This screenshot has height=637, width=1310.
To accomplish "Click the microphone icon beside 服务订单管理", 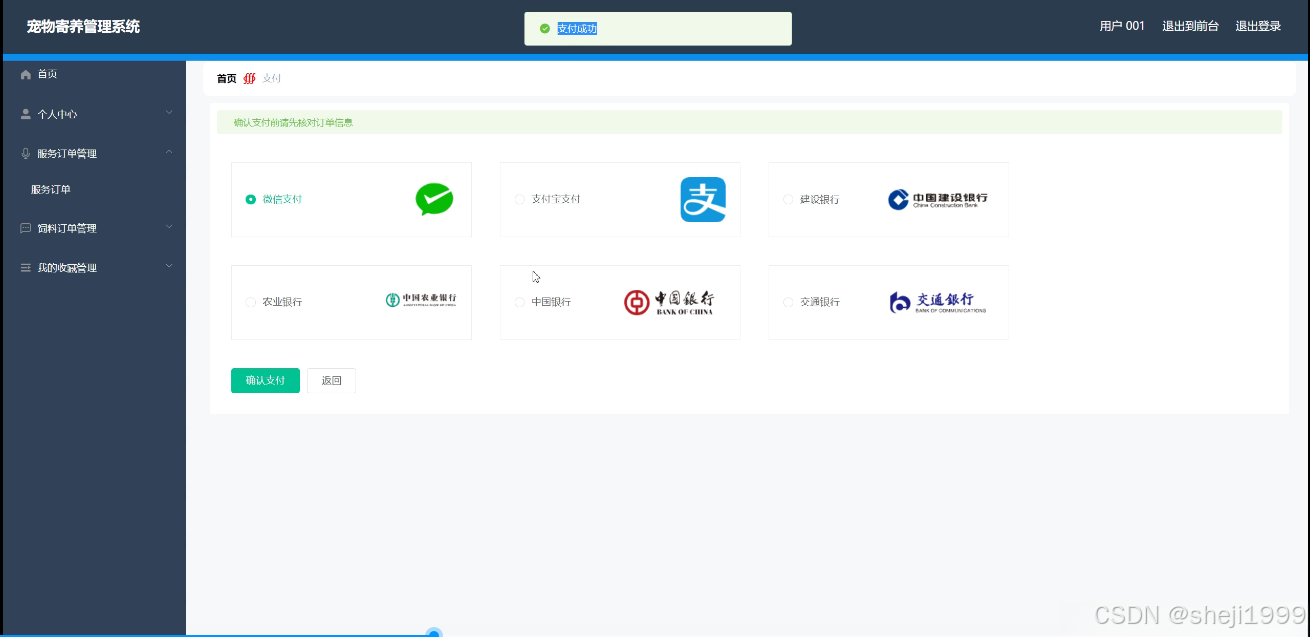I will 26,153.
